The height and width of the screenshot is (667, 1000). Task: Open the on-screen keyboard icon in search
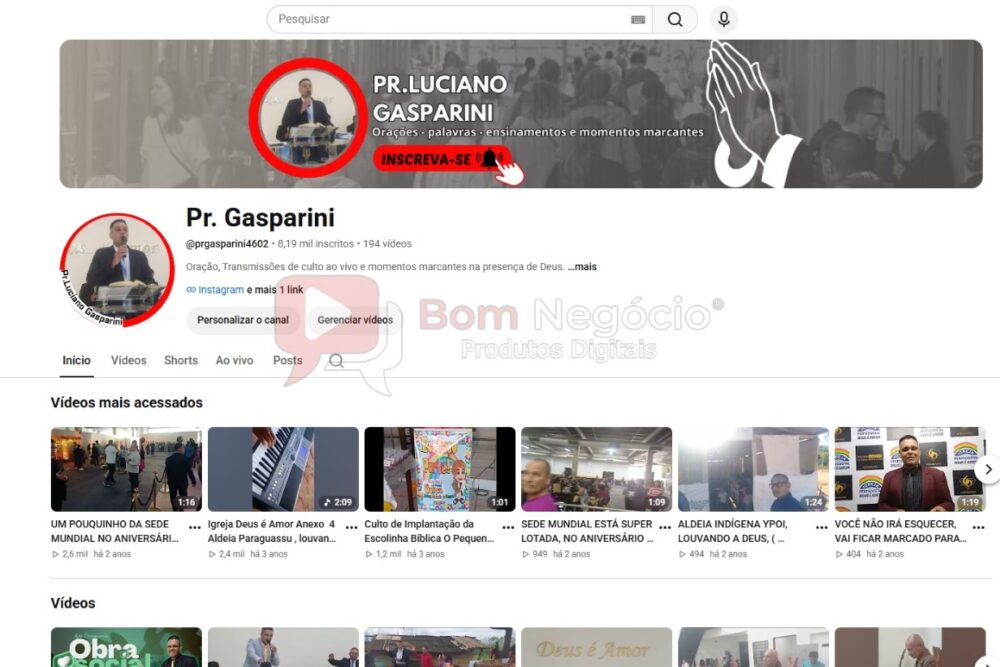pos(638,20)
